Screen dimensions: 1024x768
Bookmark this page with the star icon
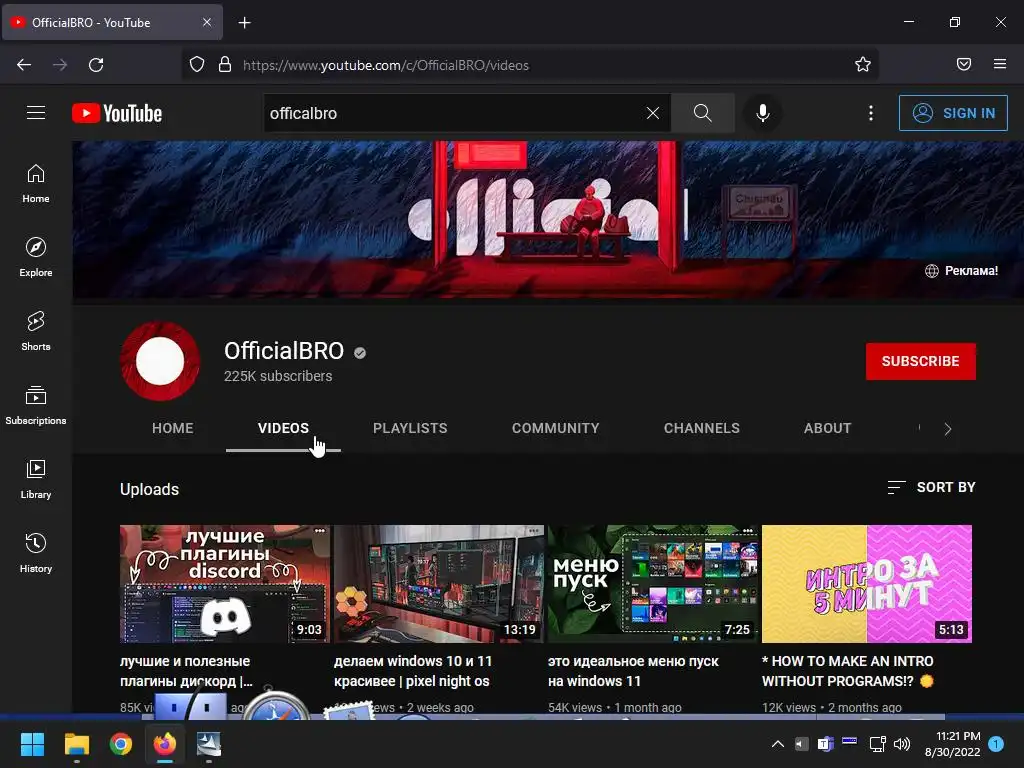point(863,65)
